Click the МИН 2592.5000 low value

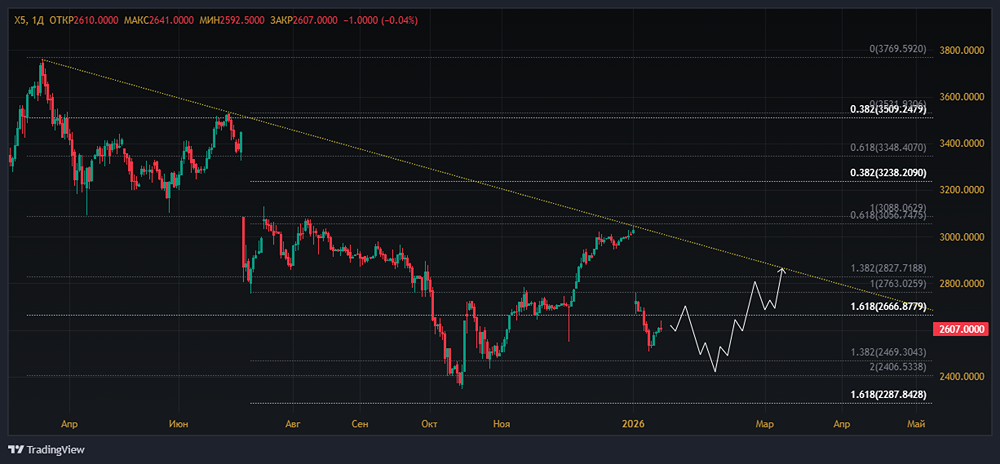tap(233, 20)
